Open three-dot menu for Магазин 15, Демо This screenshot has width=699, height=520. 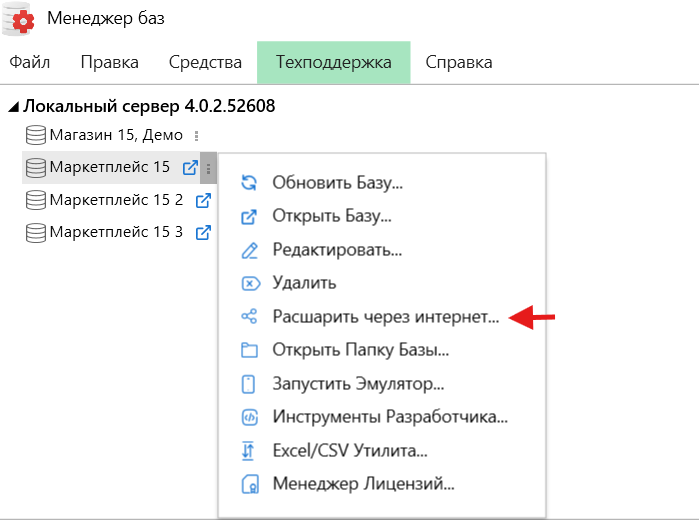tap(196, 136)
